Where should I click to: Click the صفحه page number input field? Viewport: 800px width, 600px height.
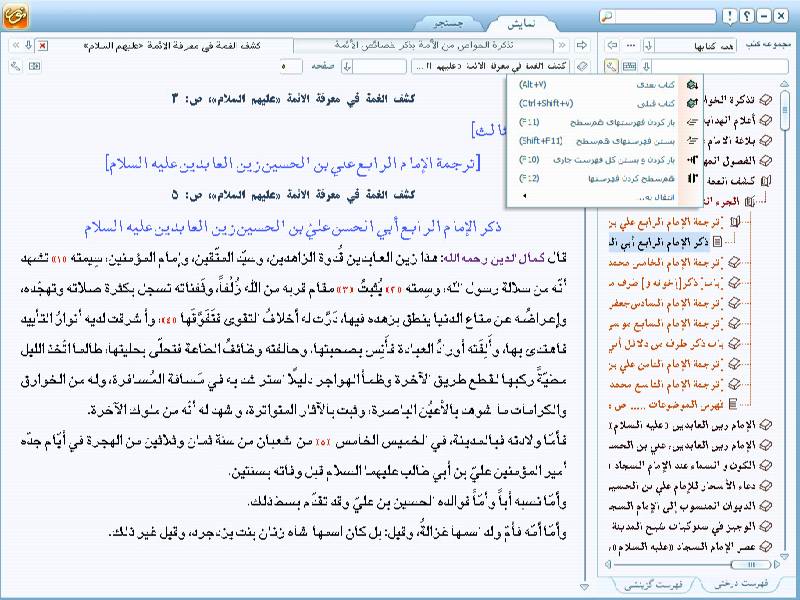click(x=291, y=66)
